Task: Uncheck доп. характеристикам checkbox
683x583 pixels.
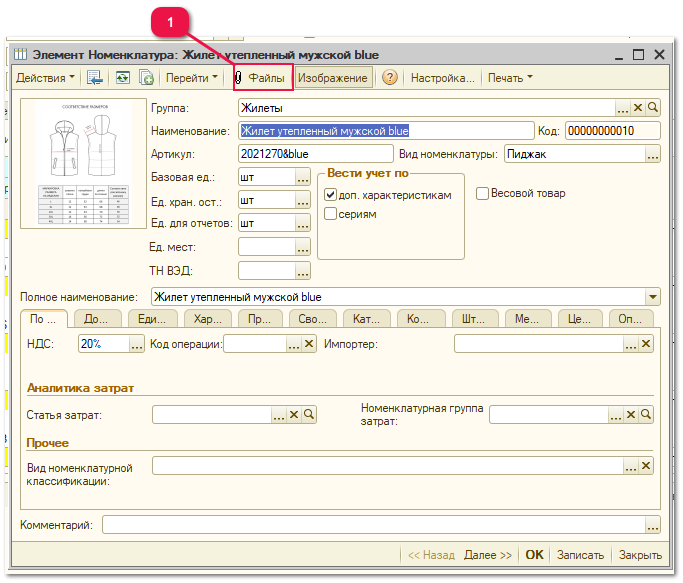Action: point(331,195)
